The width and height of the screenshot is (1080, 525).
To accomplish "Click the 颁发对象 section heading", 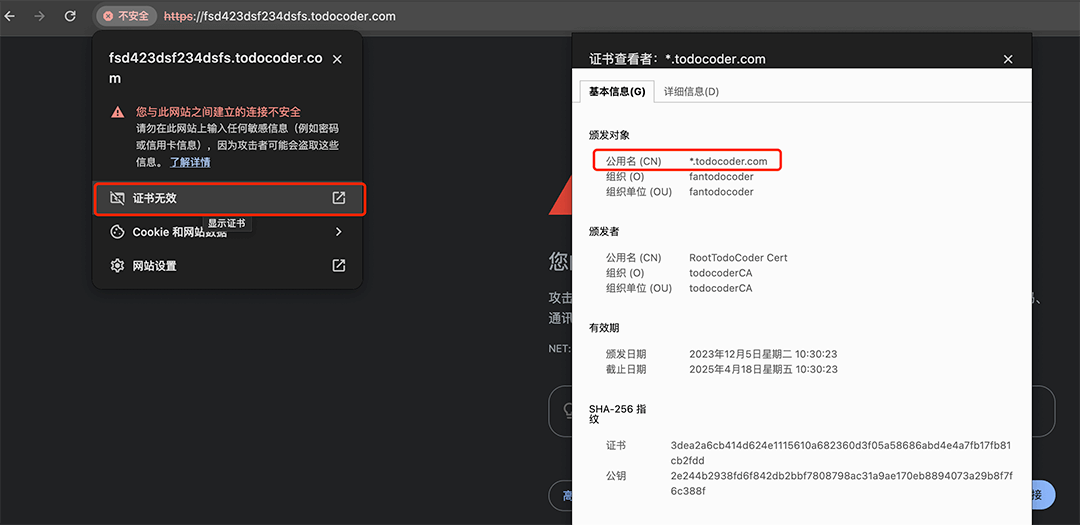I will 610,135.
